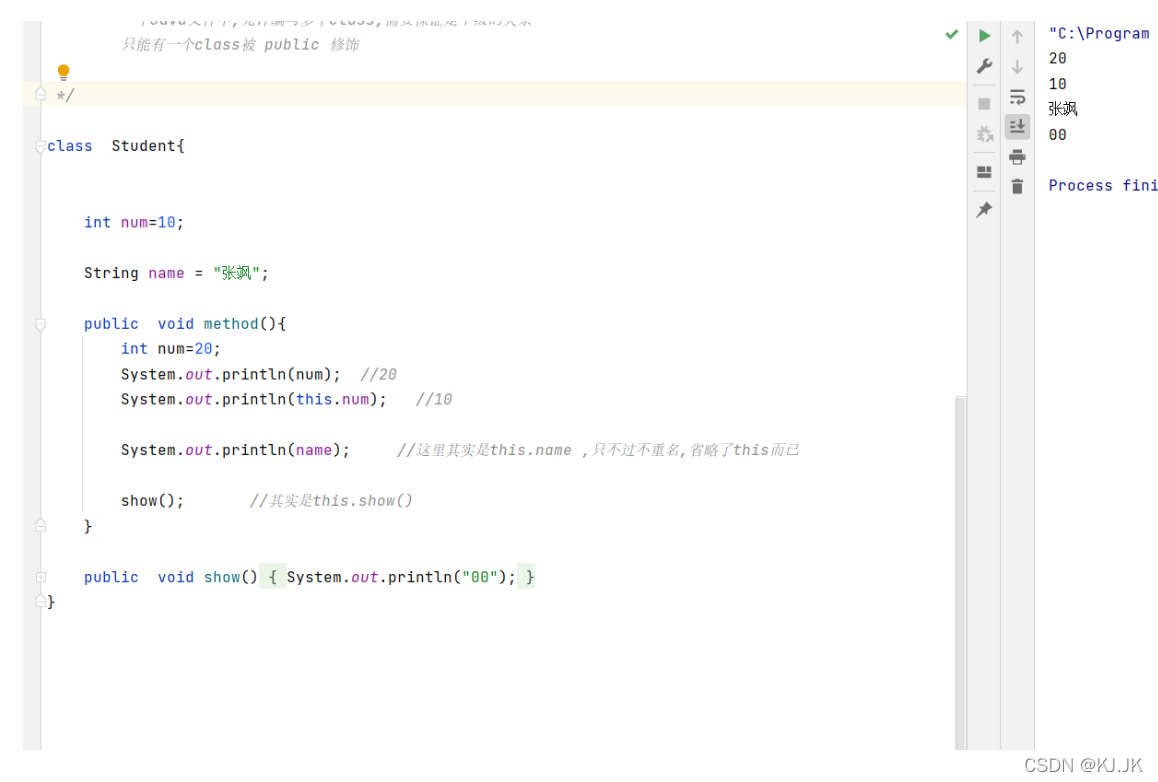Expand the folded show() method

click(x=41, y=577)
